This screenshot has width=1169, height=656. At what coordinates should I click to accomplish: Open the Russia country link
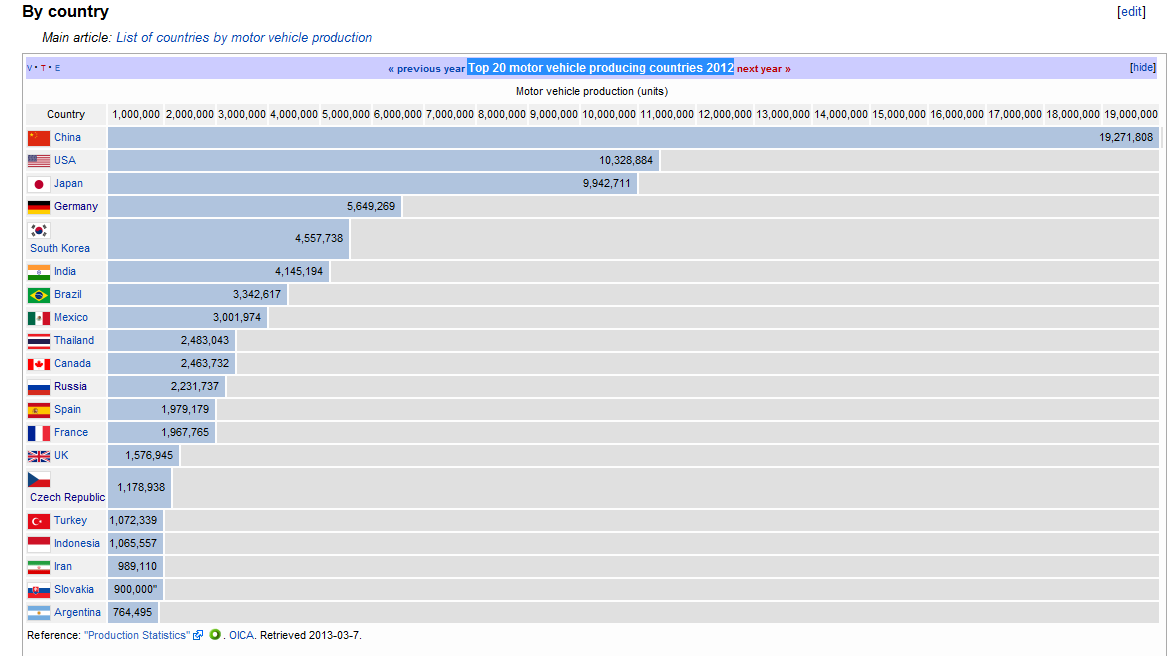click(70, 387)
